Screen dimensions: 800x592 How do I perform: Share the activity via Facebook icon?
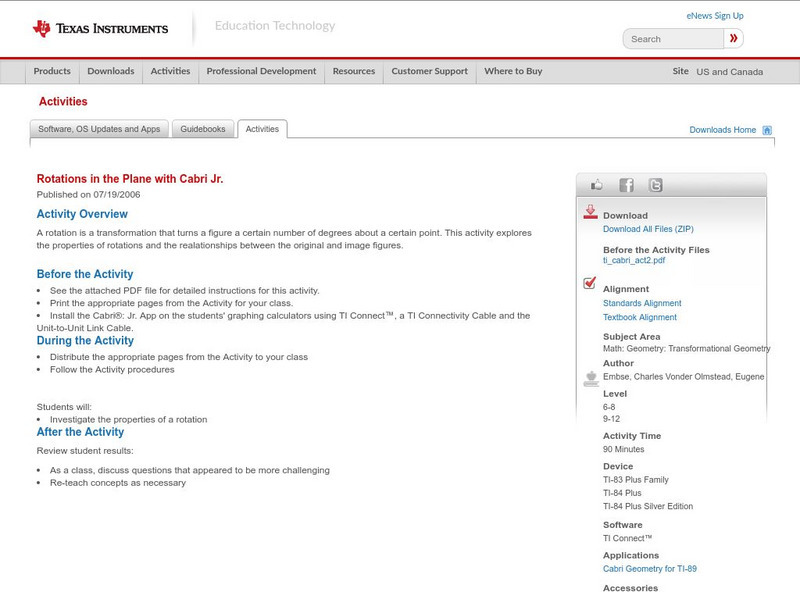pyautogui.click(x=626, y=185)
